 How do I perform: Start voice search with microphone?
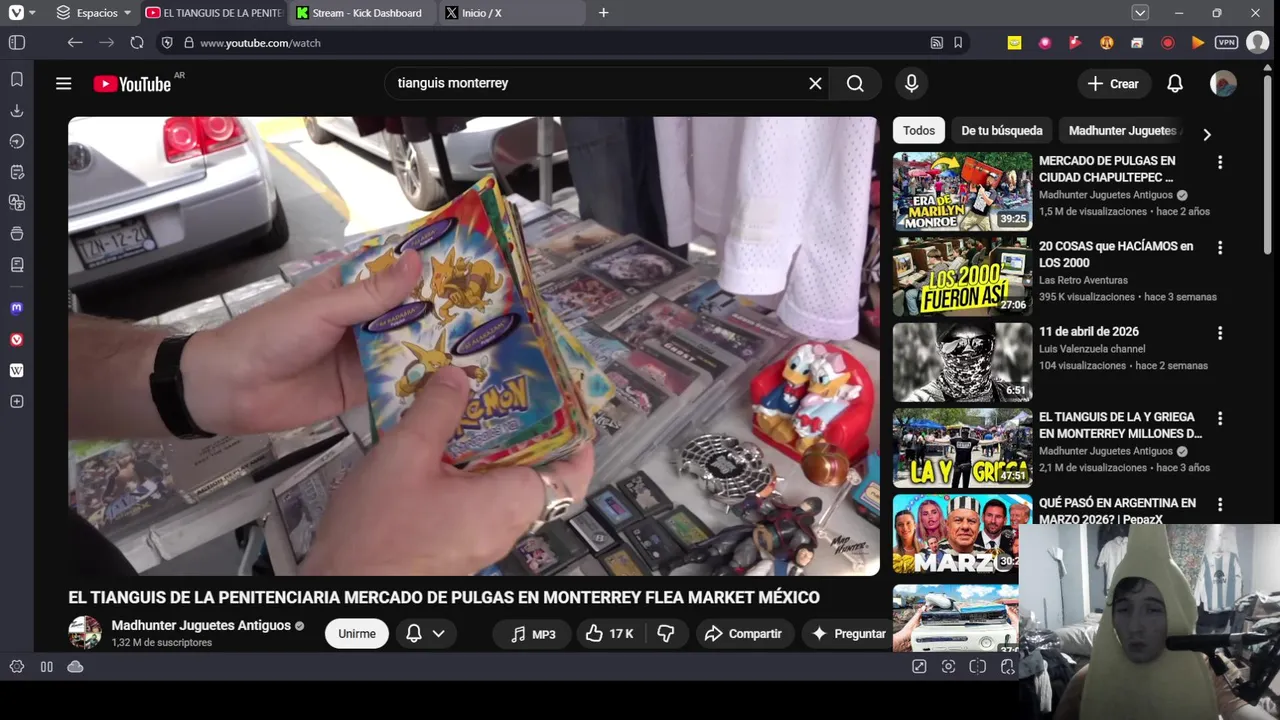[911, 84]
